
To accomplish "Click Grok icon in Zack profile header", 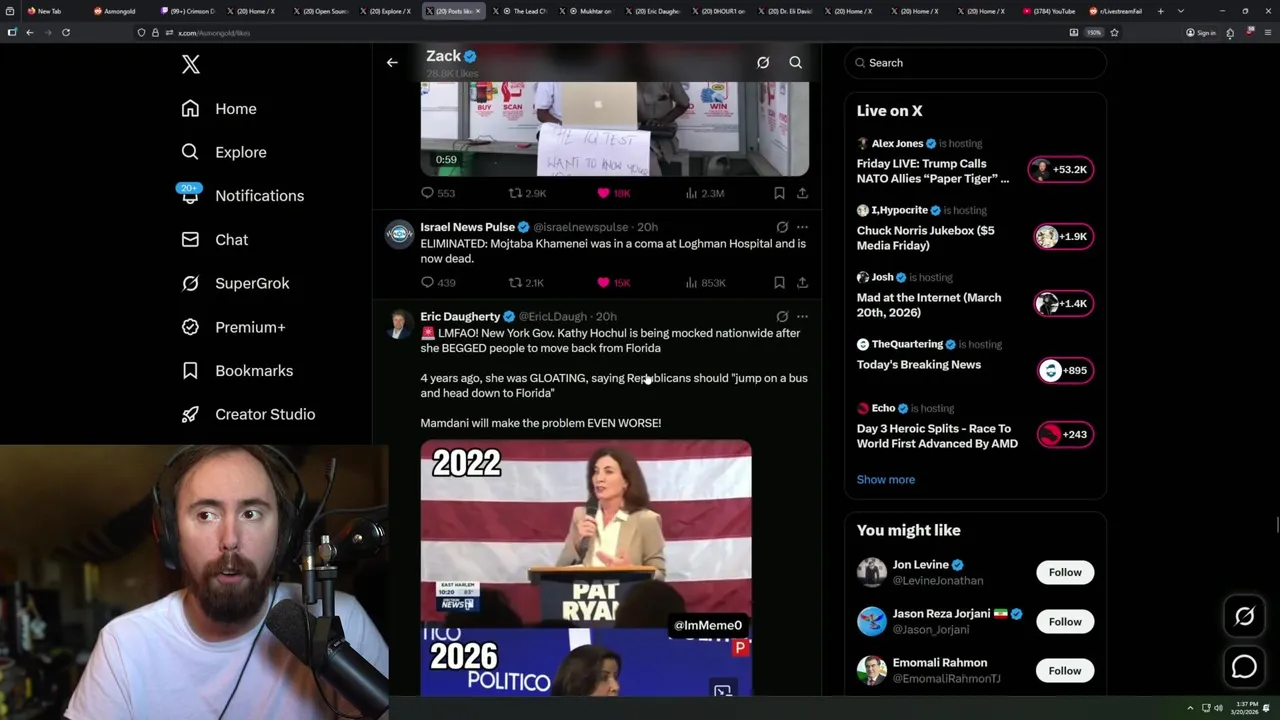I will click(763, 63).
